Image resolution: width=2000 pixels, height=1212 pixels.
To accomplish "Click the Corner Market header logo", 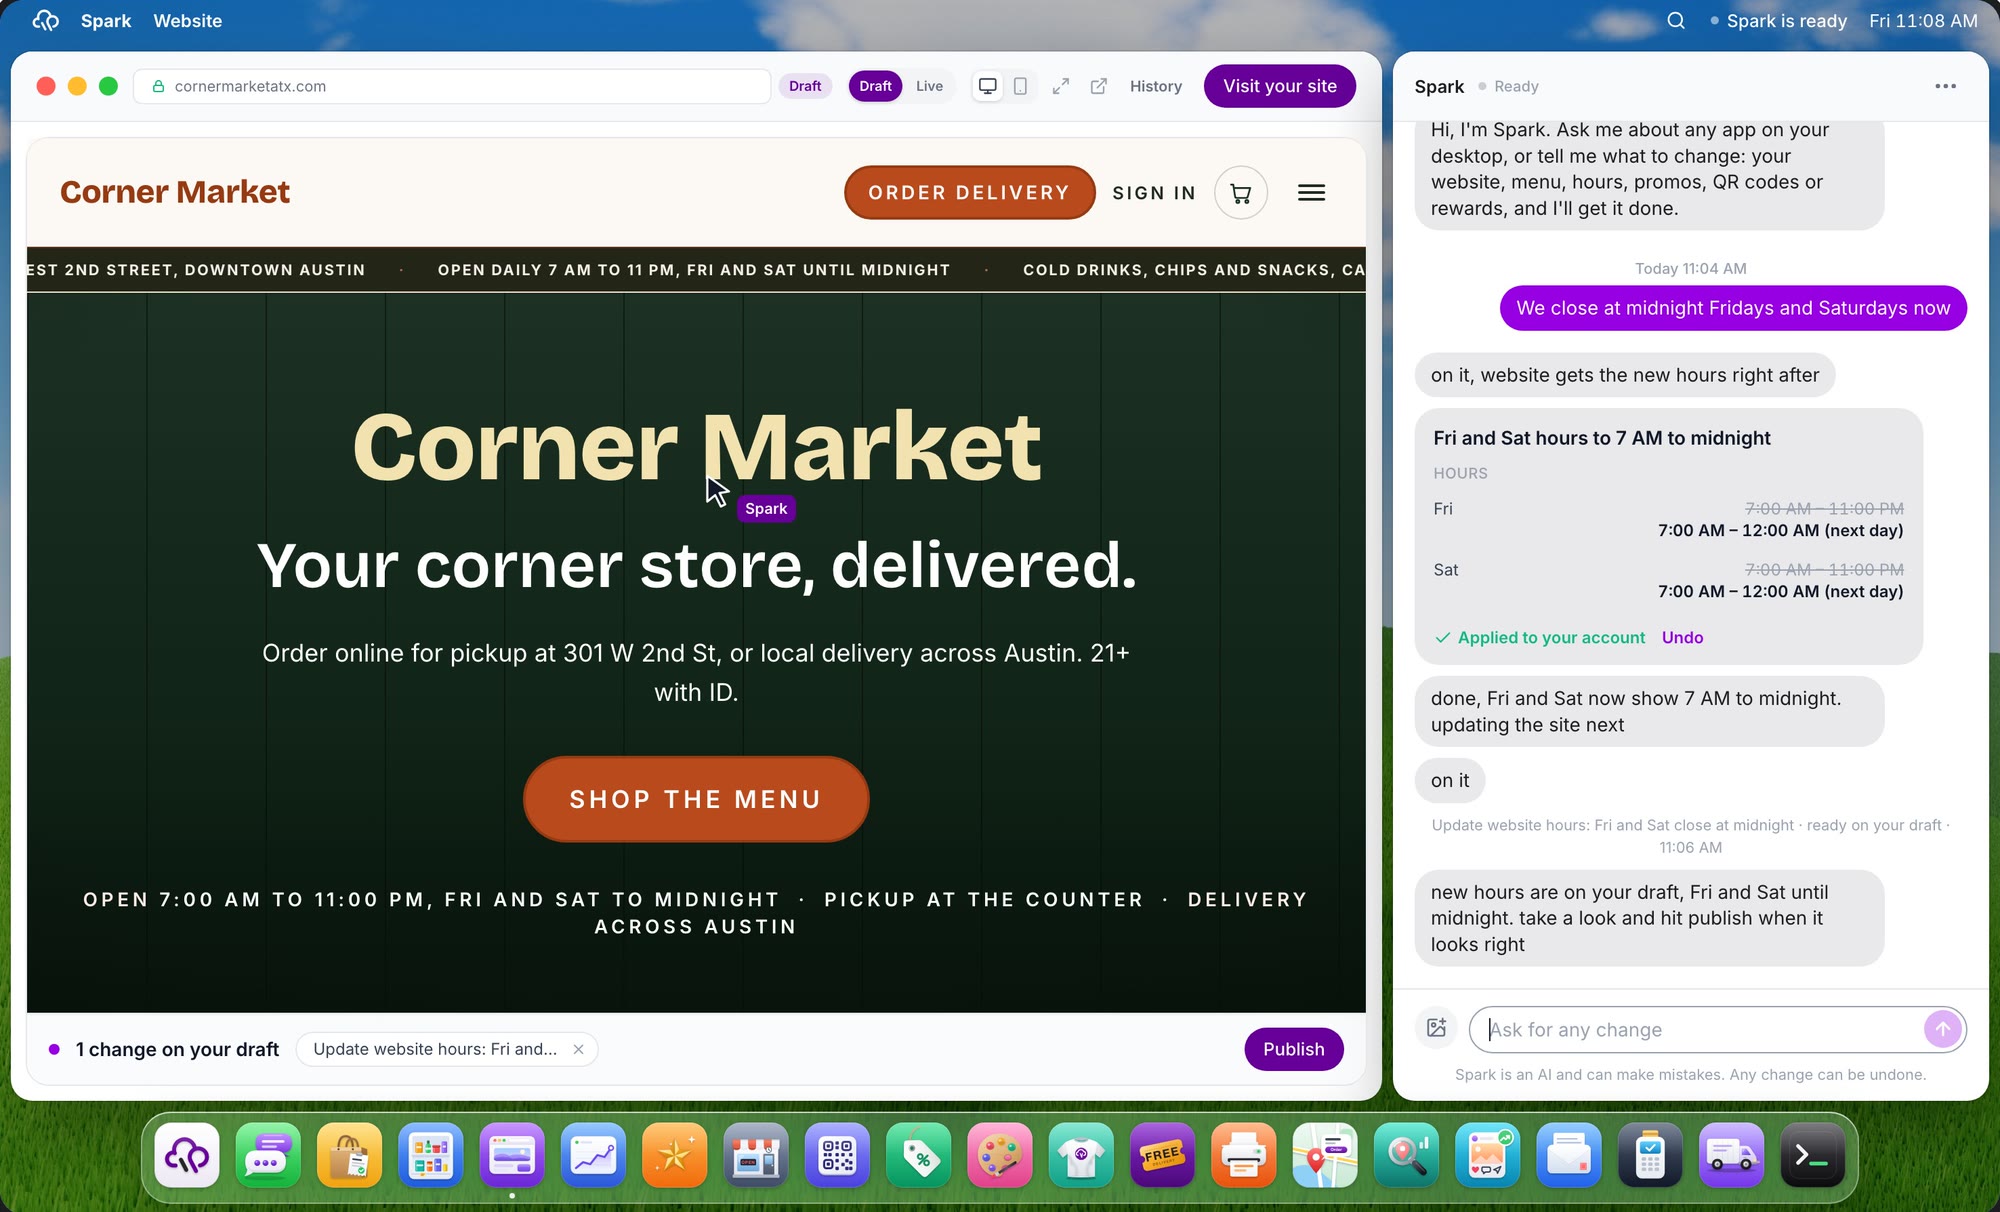I will [x=175, y=192].
